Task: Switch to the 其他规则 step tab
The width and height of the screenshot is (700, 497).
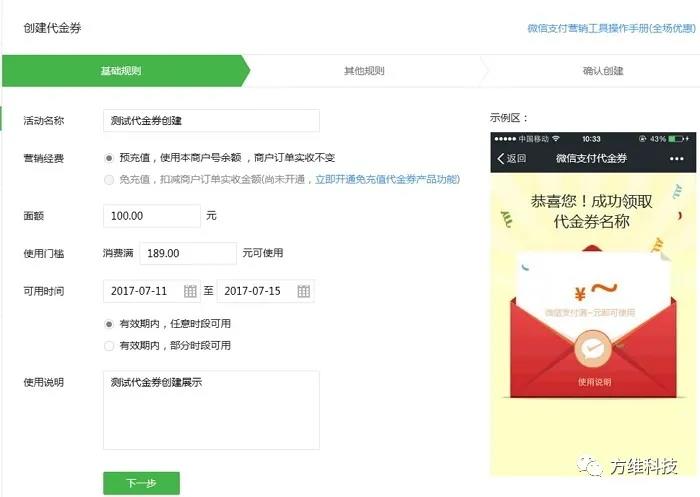Action: point(364,71)
